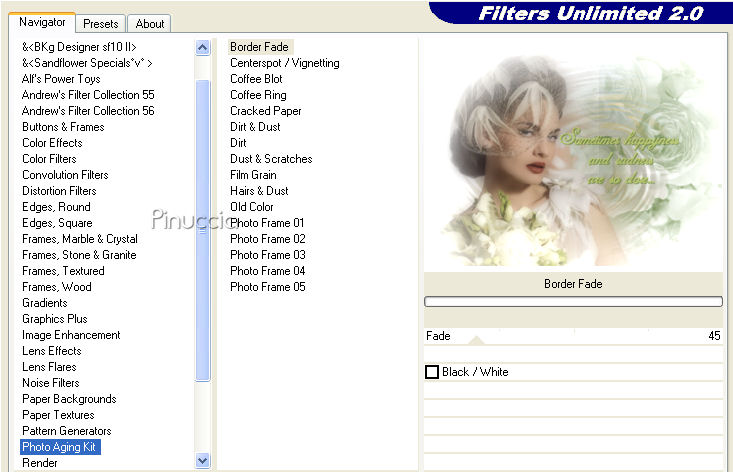
Task: Switch to the Navigator tab
Action: [x=42, y=22]
